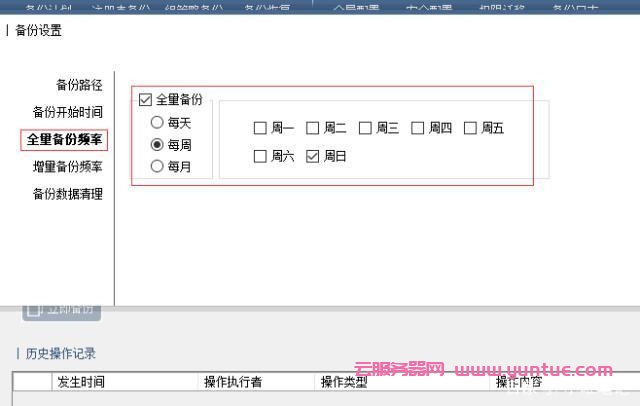Go to the 增量备份频率 section

pyautogui.click(x=67, y=167)
